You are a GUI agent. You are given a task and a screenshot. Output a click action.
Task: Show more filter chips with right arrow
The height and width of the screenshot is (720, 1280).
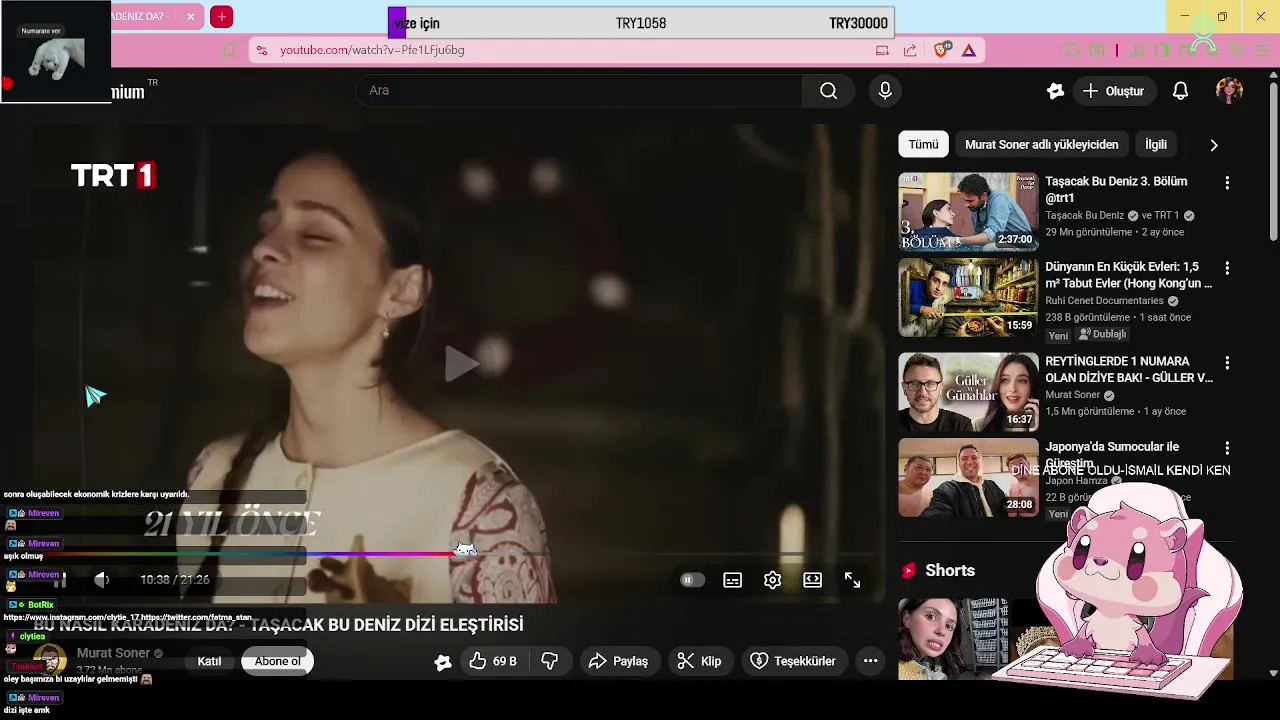click(x=1214, y=145)
